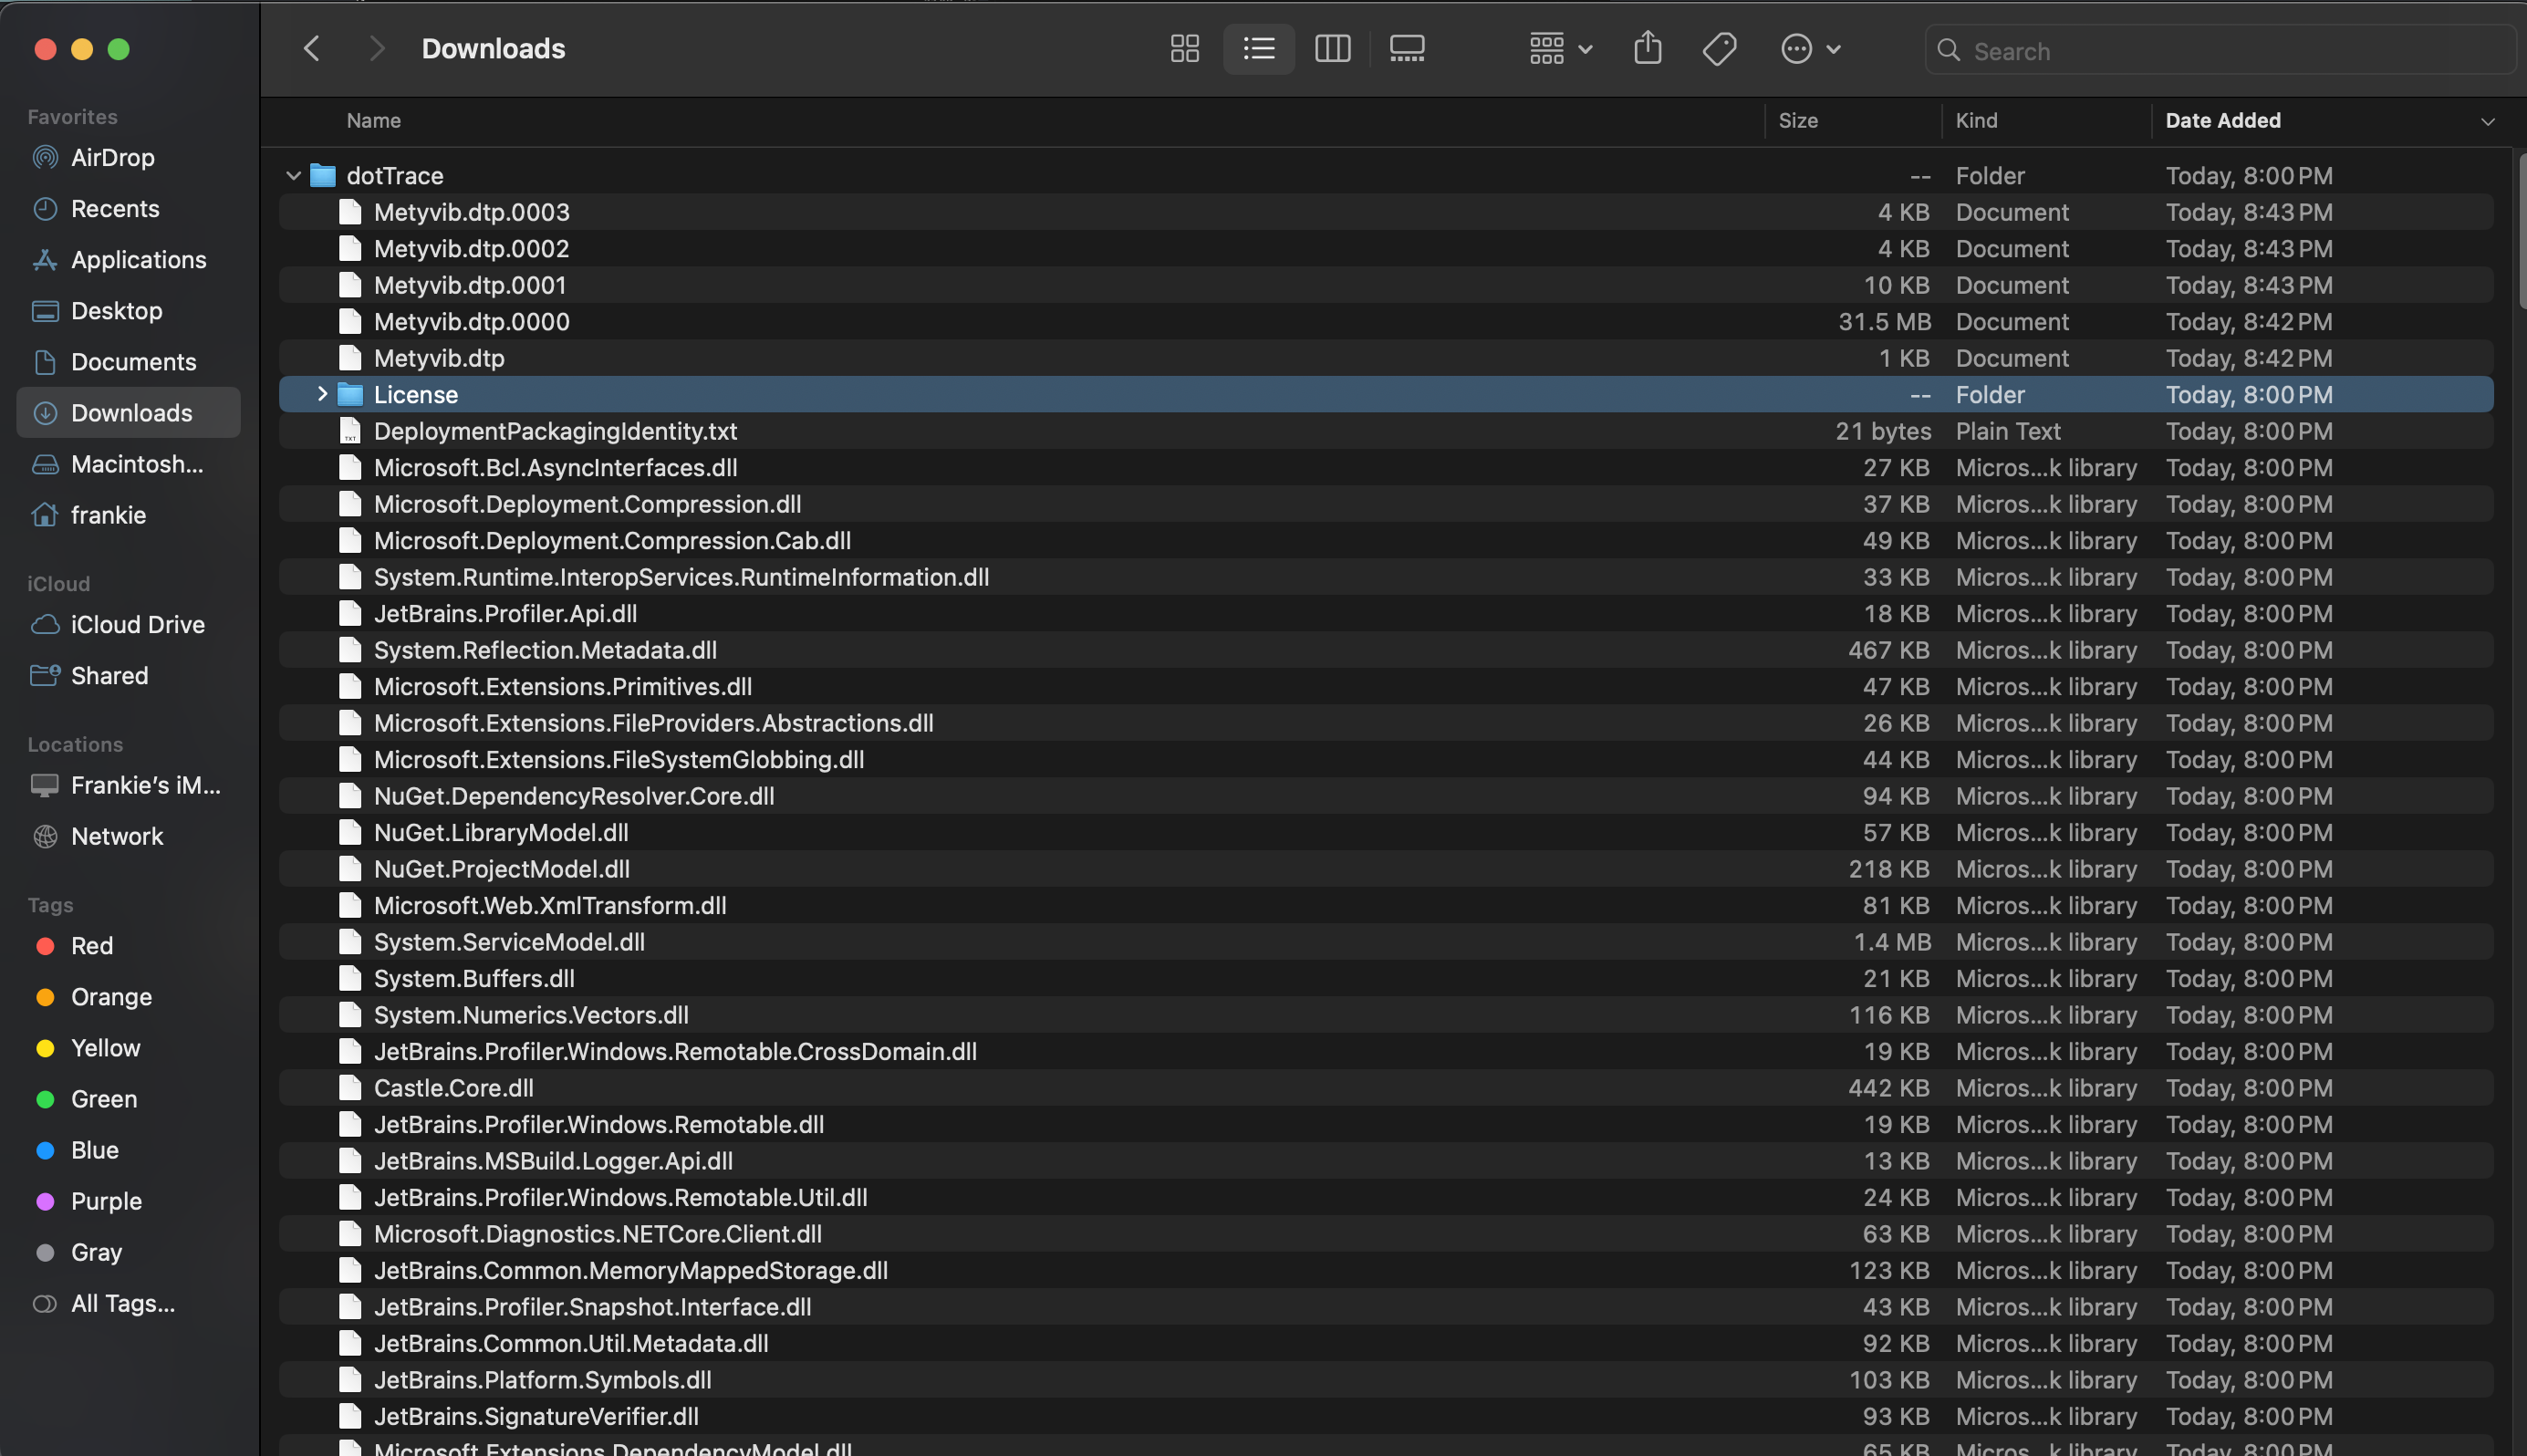Select the dotTrace folder row

pyautogui.click(x=1386, y=175)
